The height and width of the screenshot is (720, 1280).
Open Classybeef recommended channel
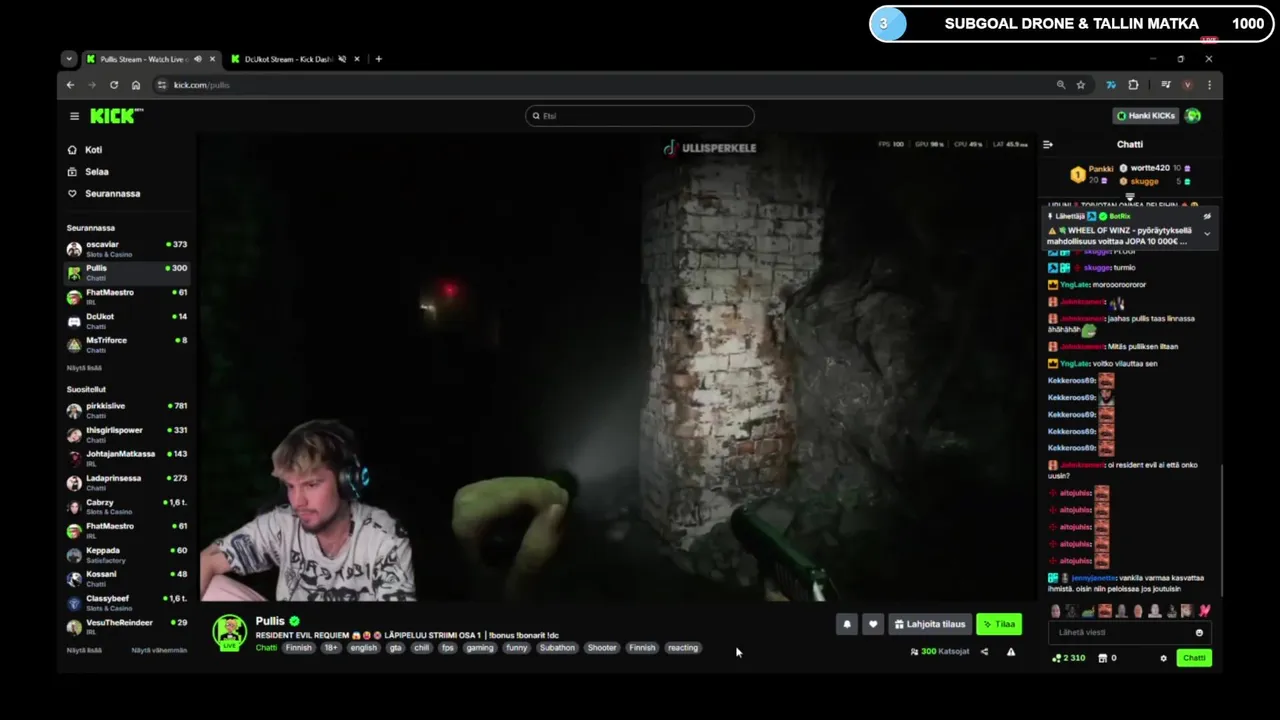coord(127,602)
